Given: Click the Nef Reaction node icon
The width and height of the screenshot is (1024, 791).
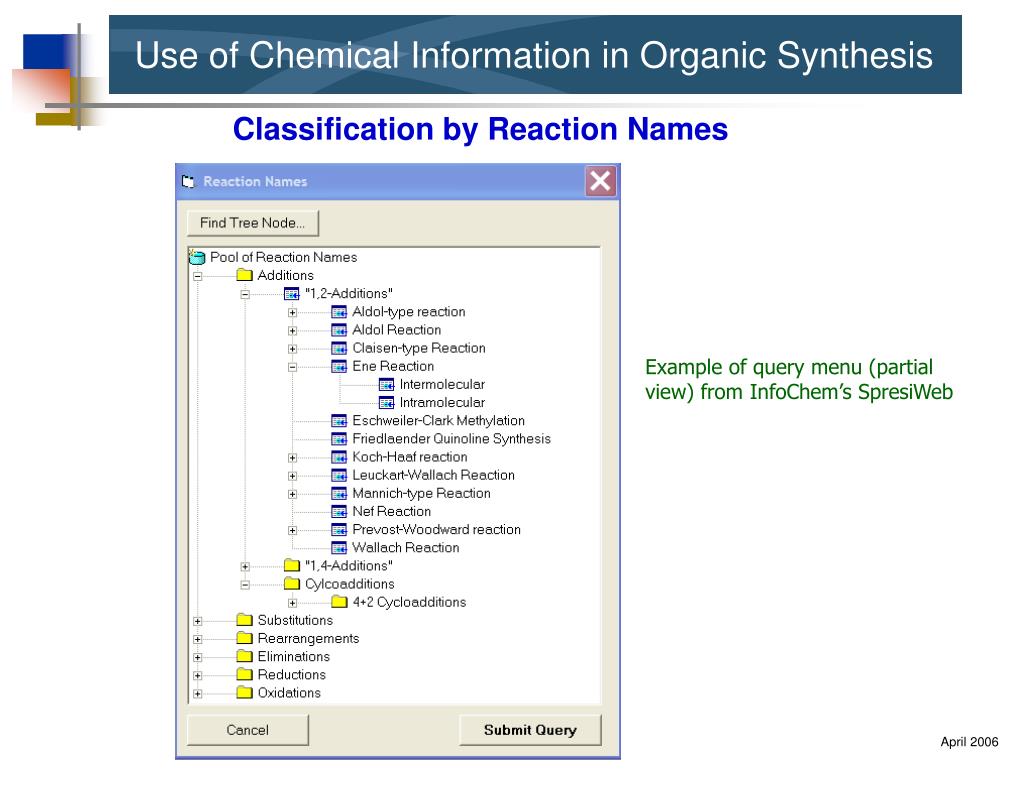Looking at the screenshot, I should pyautogui.click(x=339, y=511).
